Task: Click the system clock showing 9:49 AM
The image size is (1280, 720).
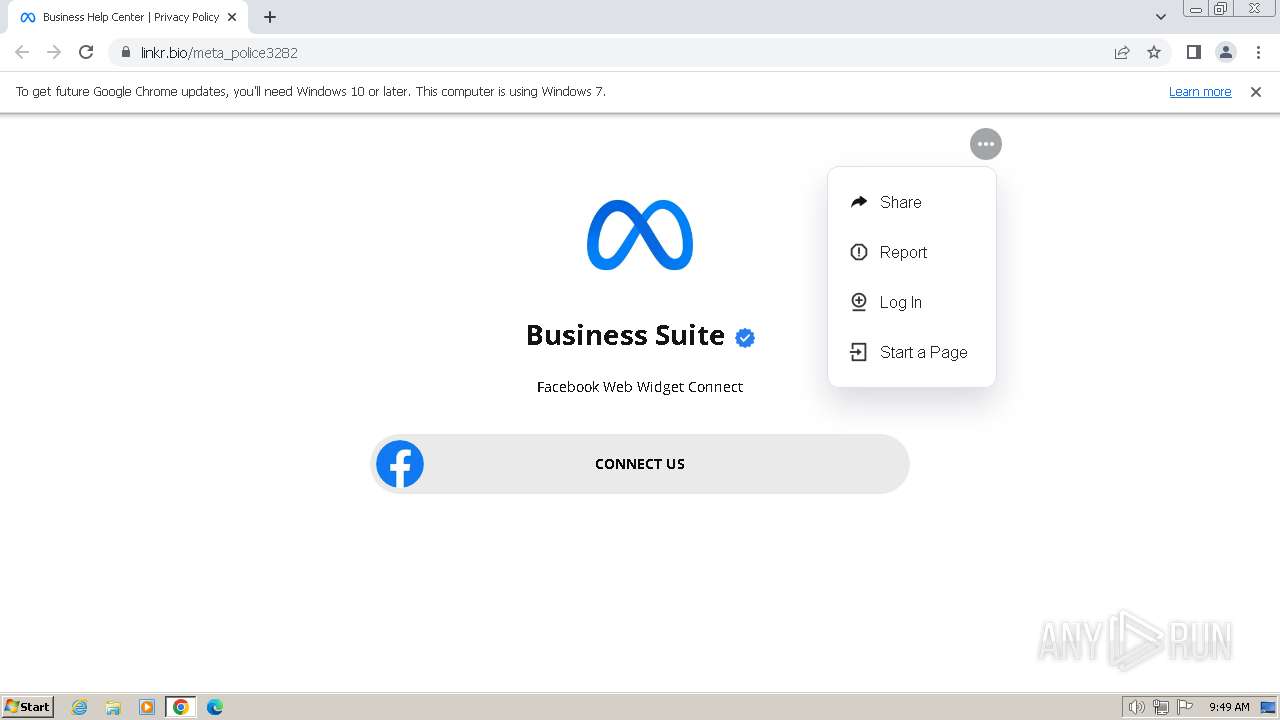Action: tap(1229, 707)
